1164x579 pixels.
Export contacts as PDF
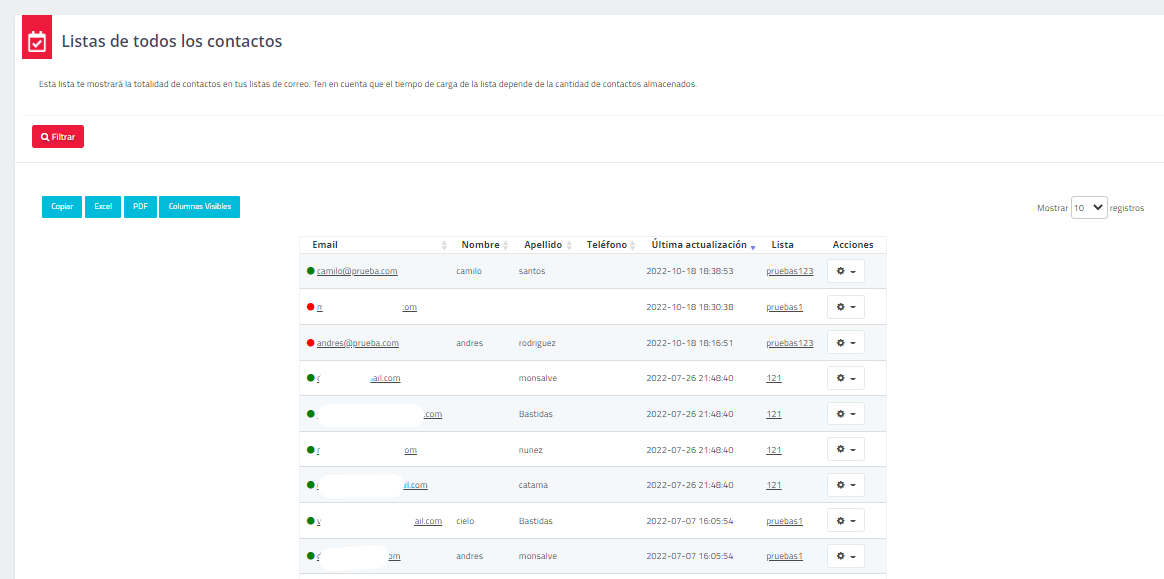[x=140, y=206]
